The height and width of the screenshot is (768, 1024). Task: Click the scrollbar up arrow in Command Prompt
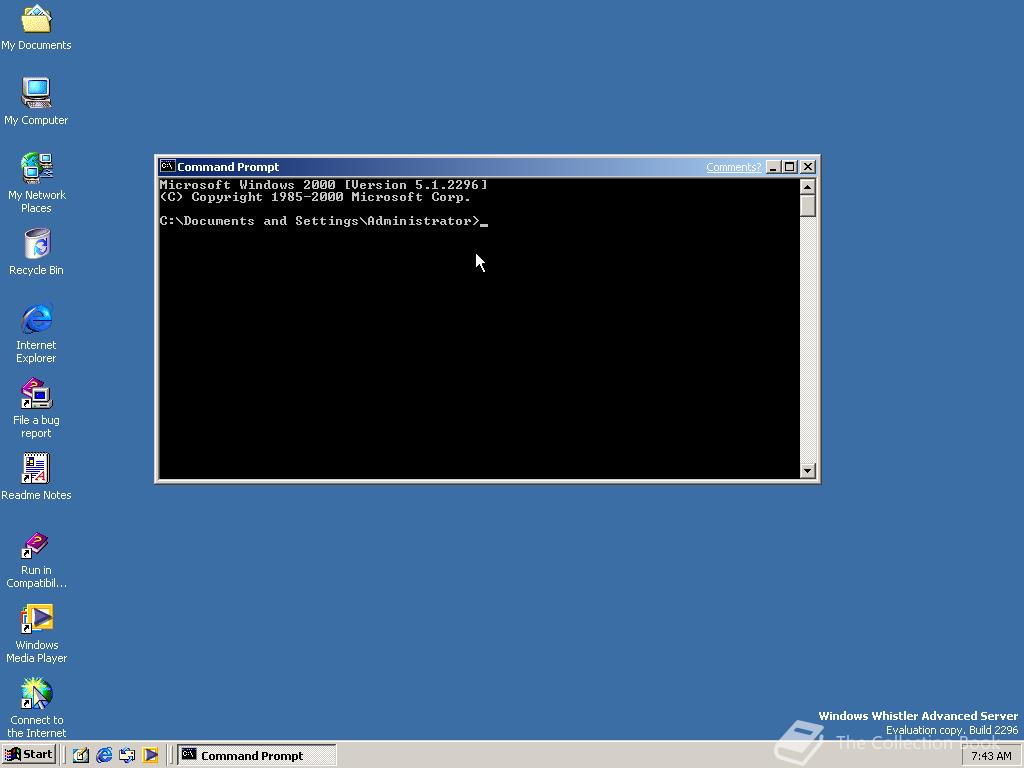click(808, 187)
